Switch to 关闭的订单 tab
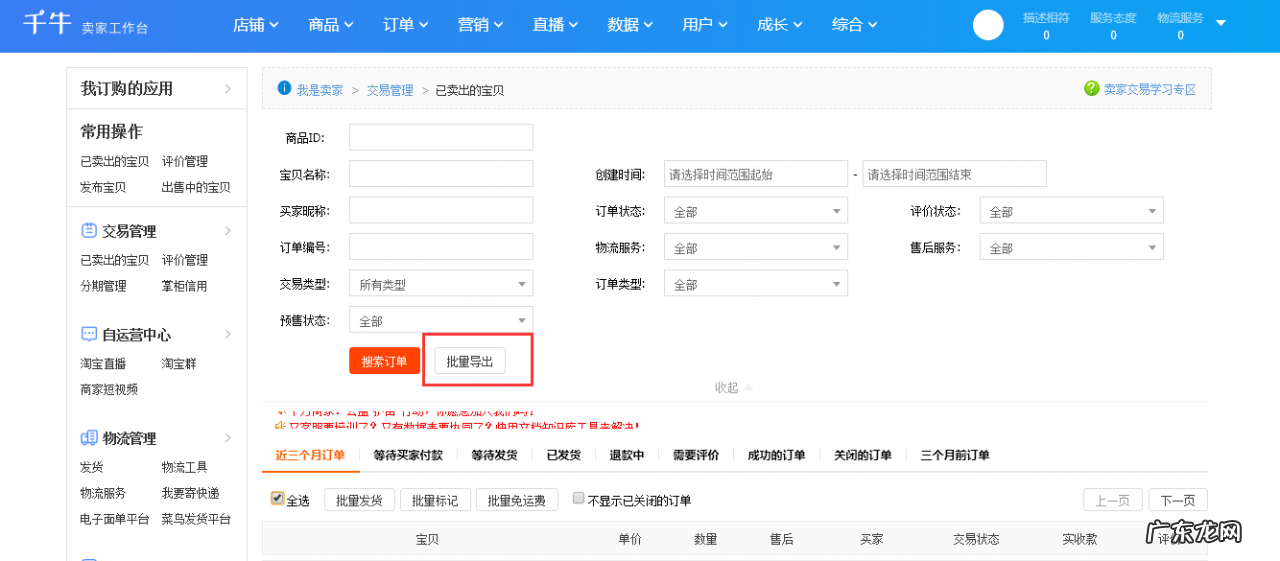The height and width of the screenshot is (561, 1280). 863,455
